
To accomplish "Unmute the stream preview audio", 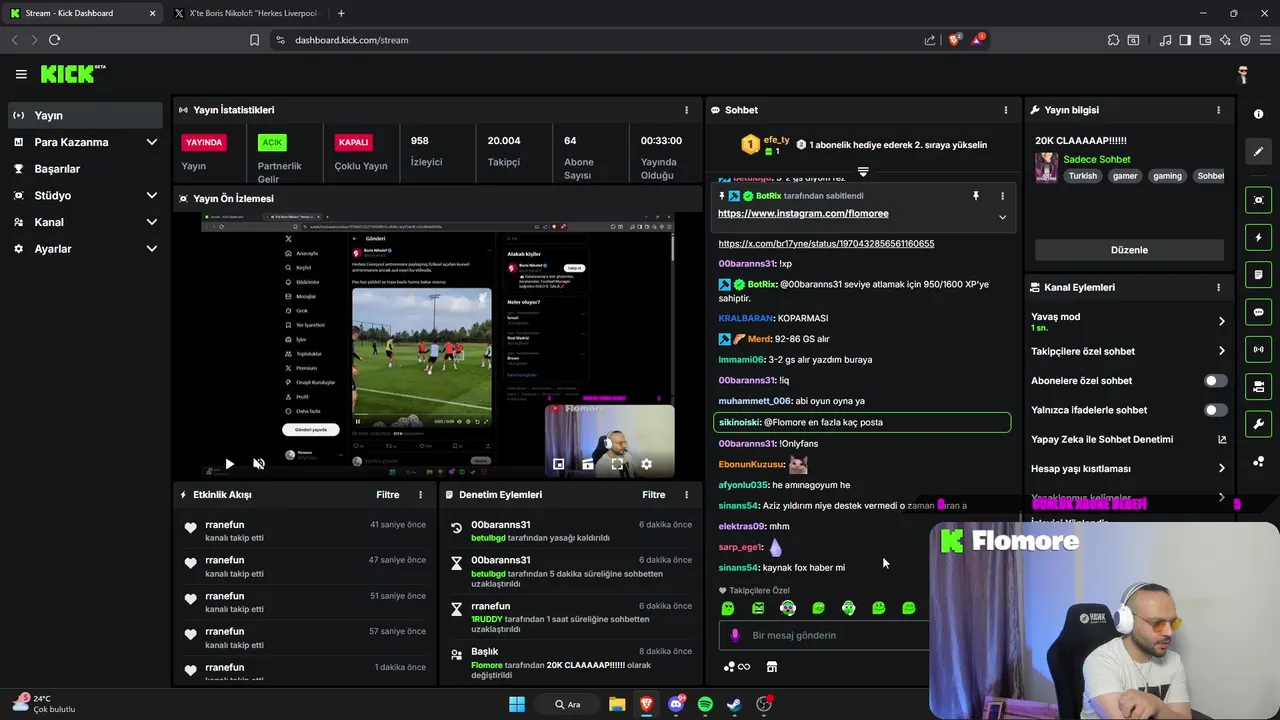I will tap(258, 464).
